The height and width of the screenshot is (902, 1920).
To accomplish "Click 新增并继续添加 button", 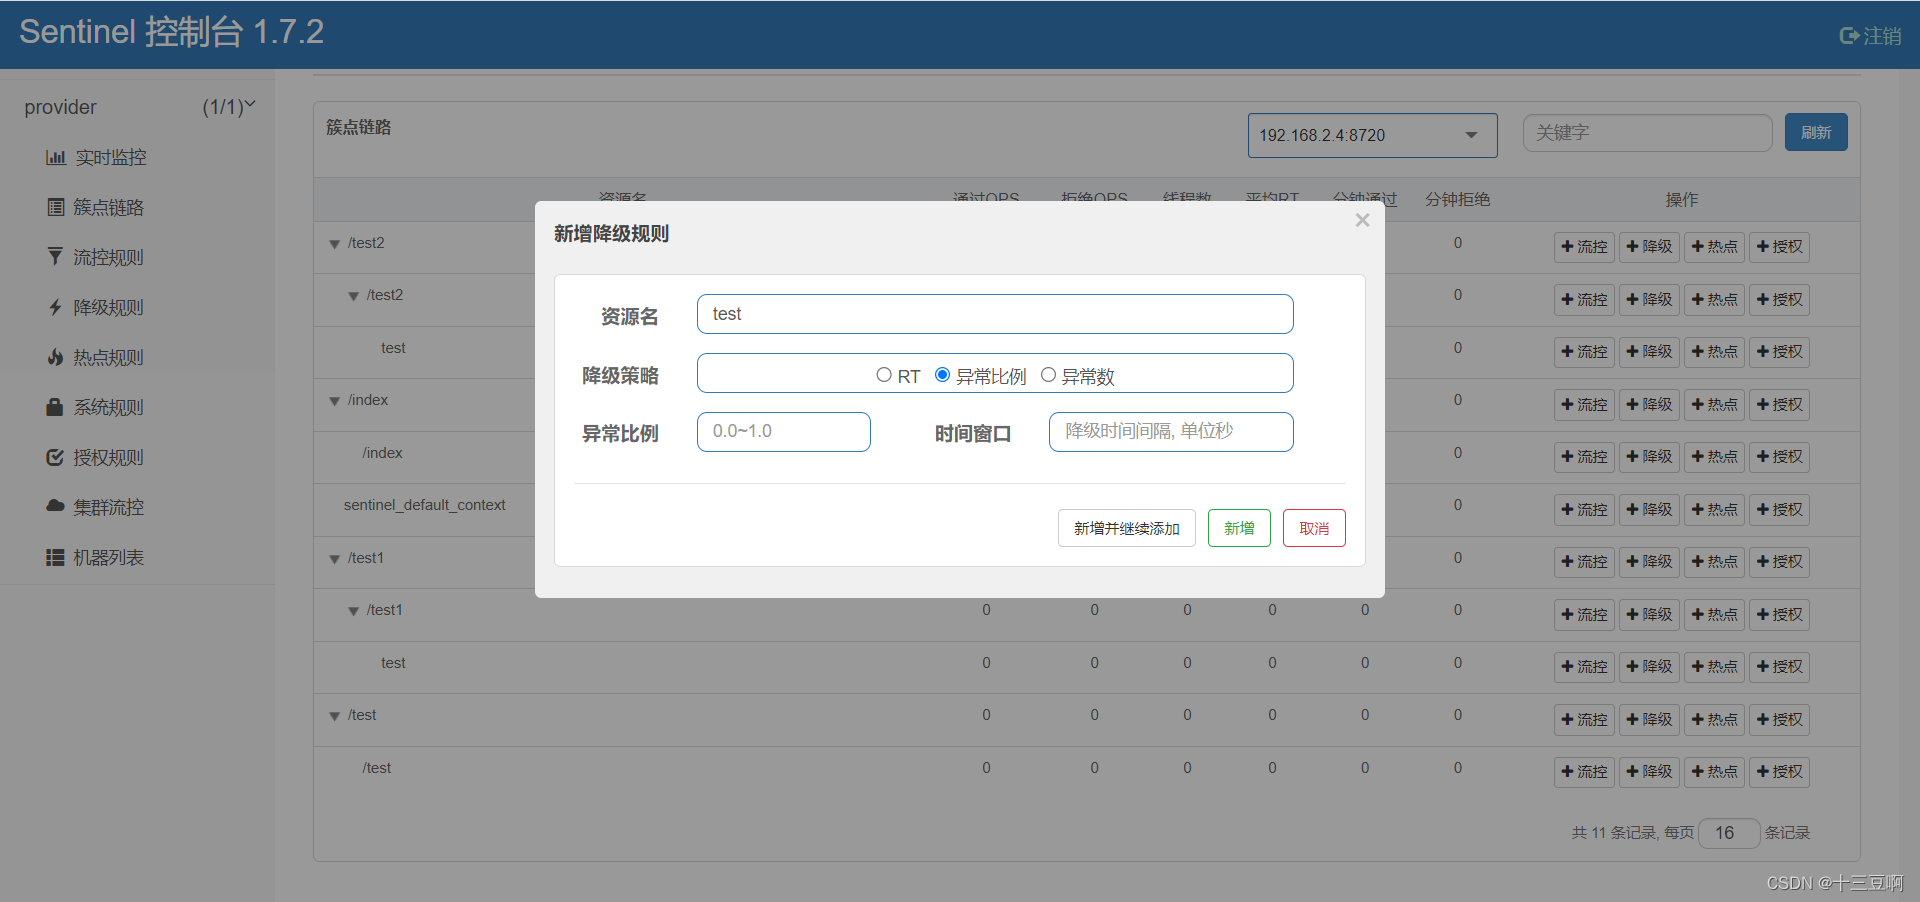I will (x=1127, y=528).
